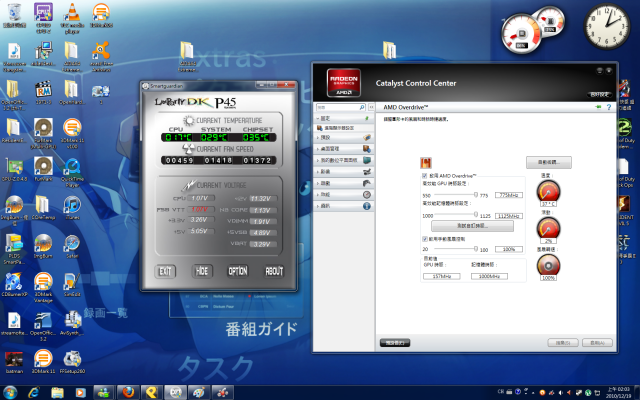The width and height of the screenshot is (640, 400).
Task: Open 3DMark 11 shortcut next to batman
Action: (x=43, y=362)
